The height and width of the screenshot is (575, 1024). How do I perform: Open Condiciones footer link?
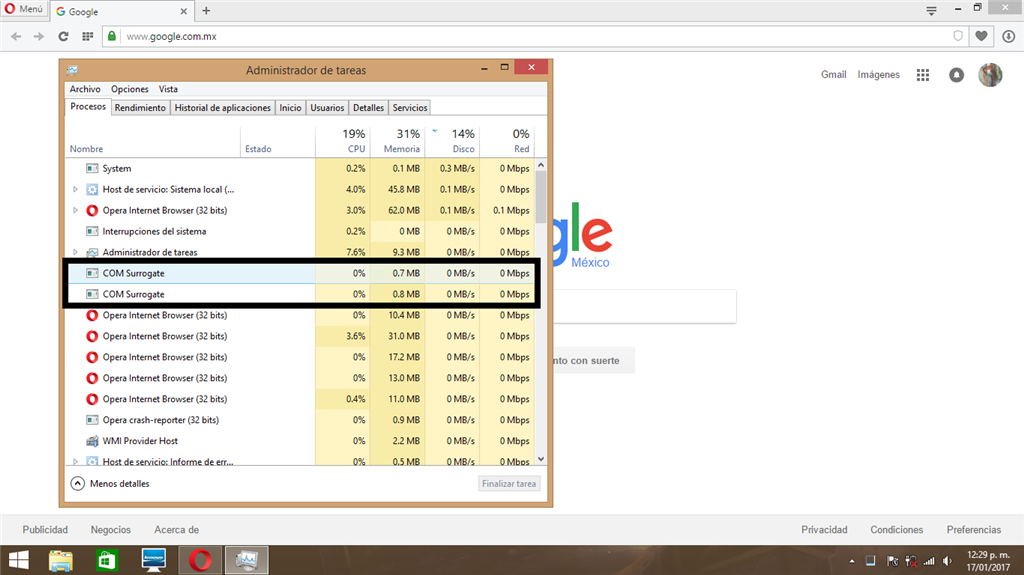(897, 530)
